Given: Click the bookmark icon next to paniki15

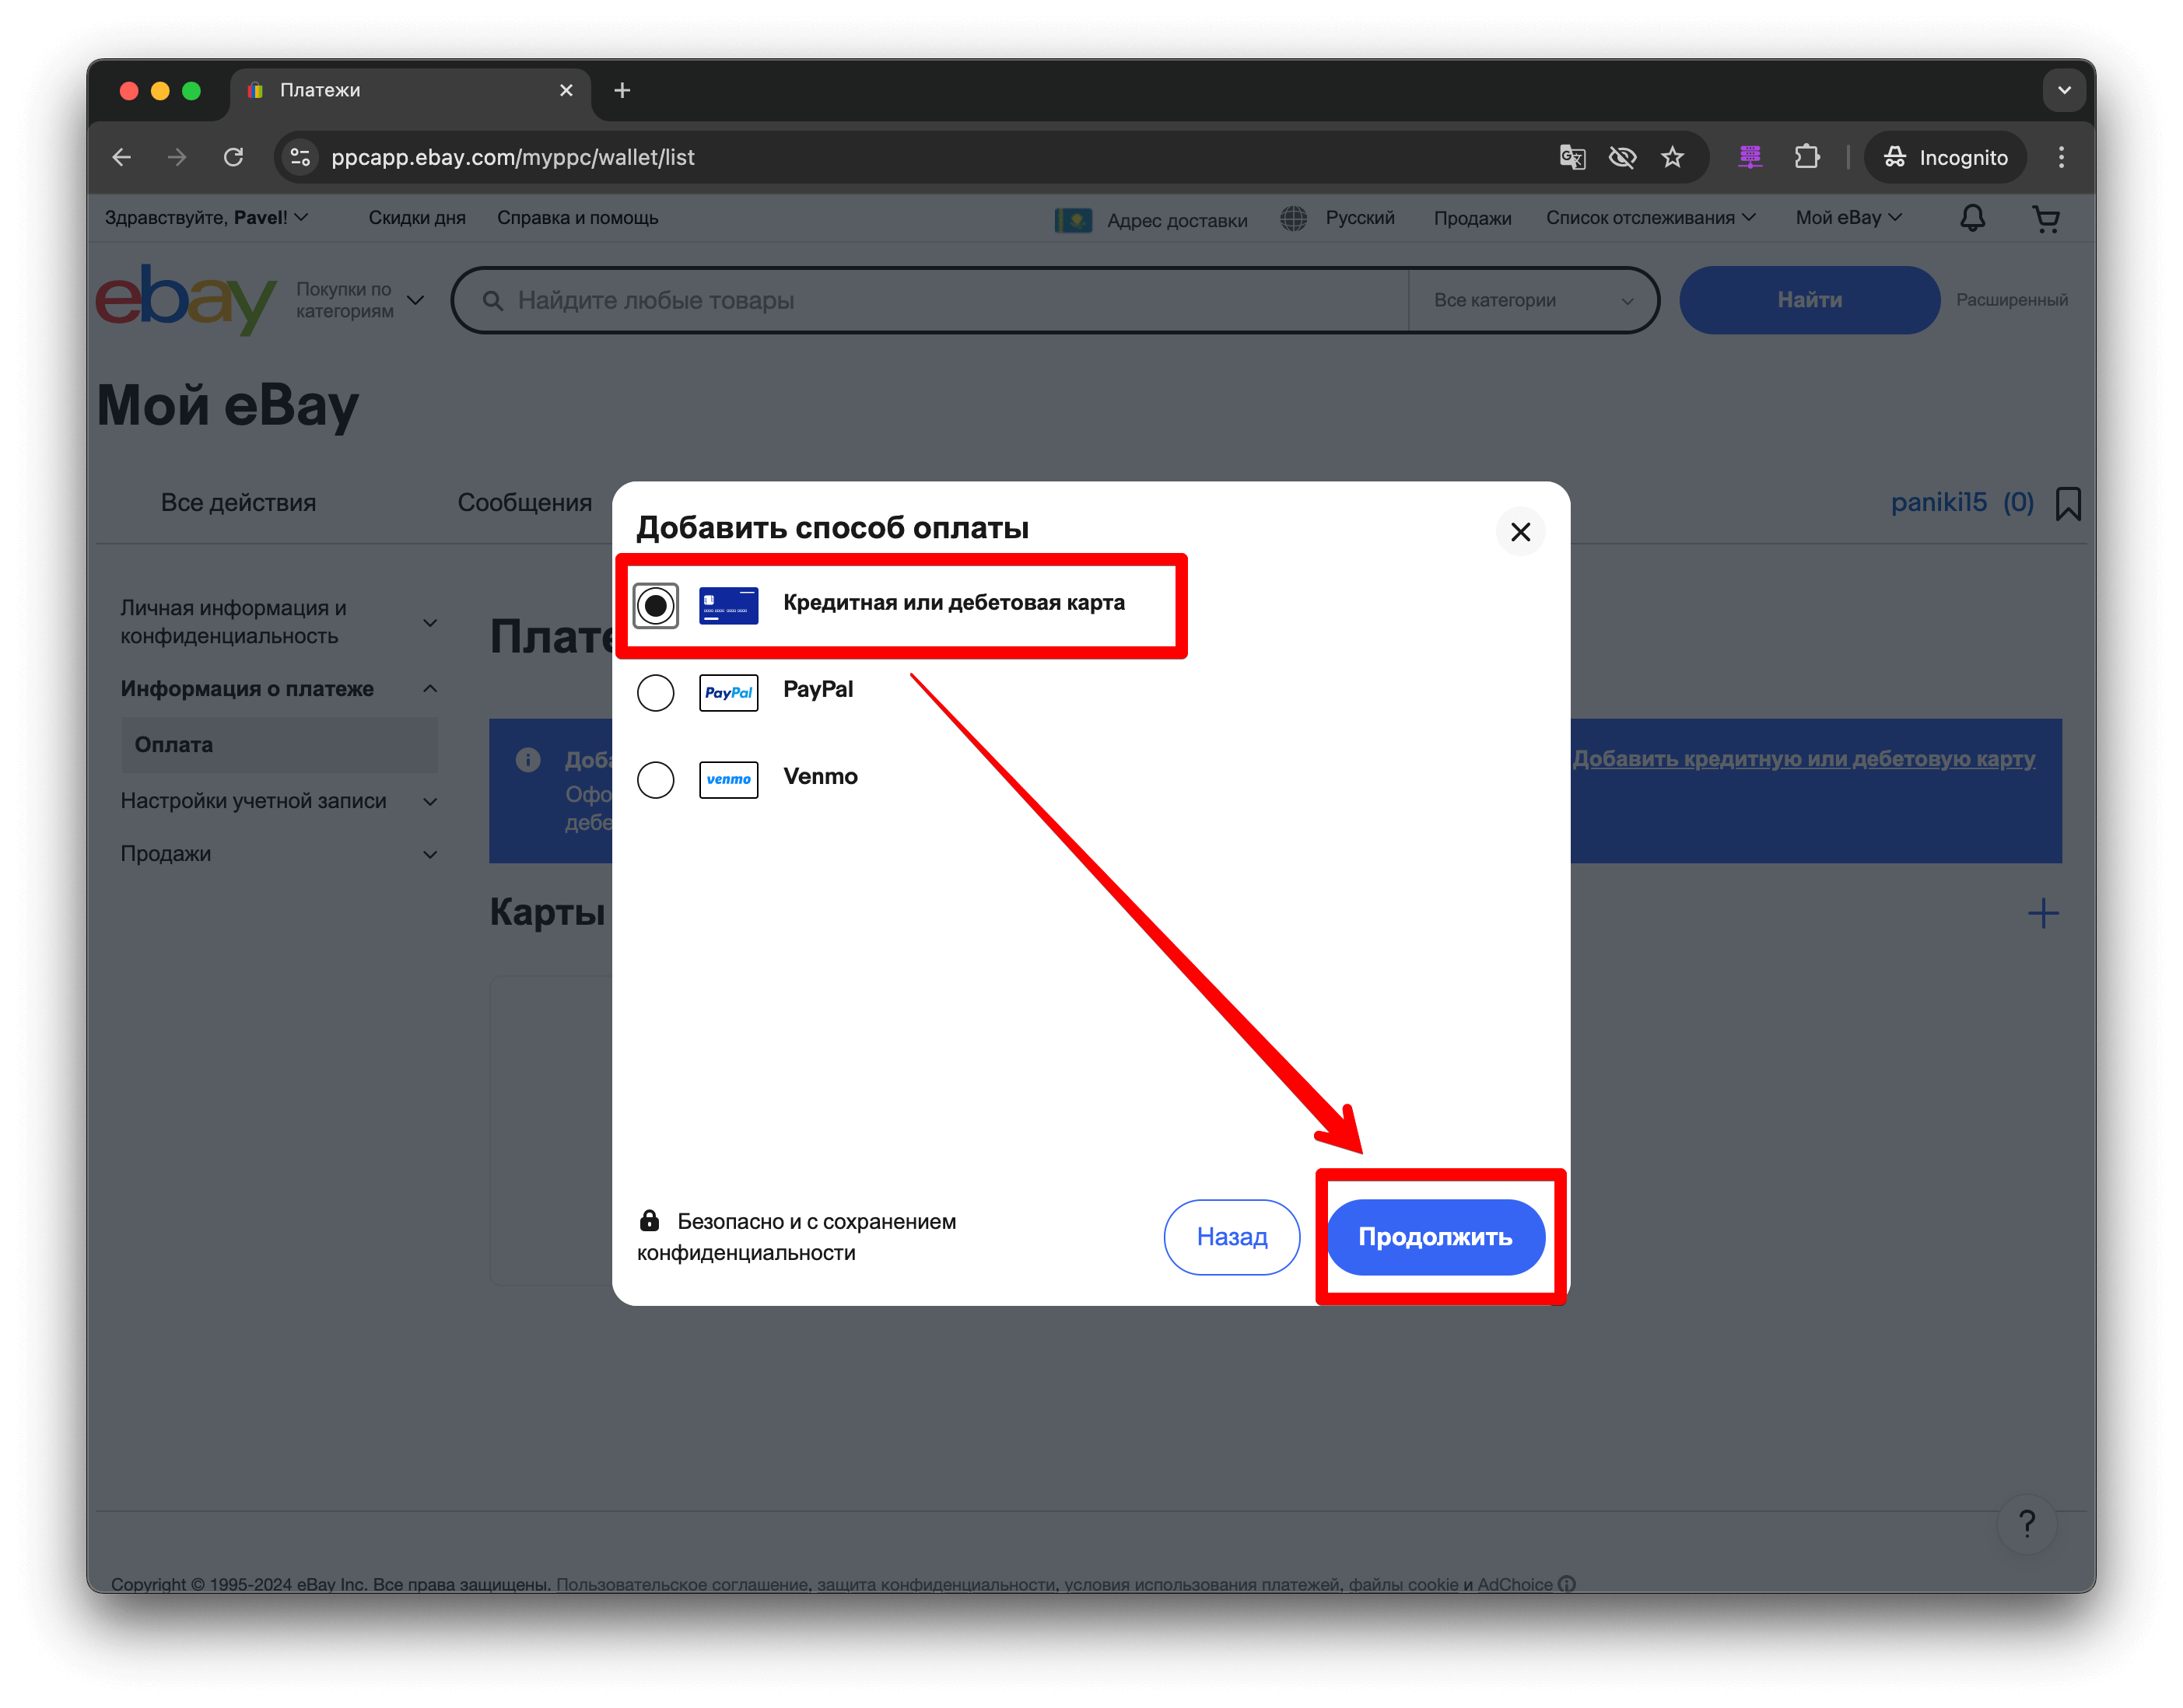Looking at the screenshot, I should pyautogui.click(x=2068, y=503).
